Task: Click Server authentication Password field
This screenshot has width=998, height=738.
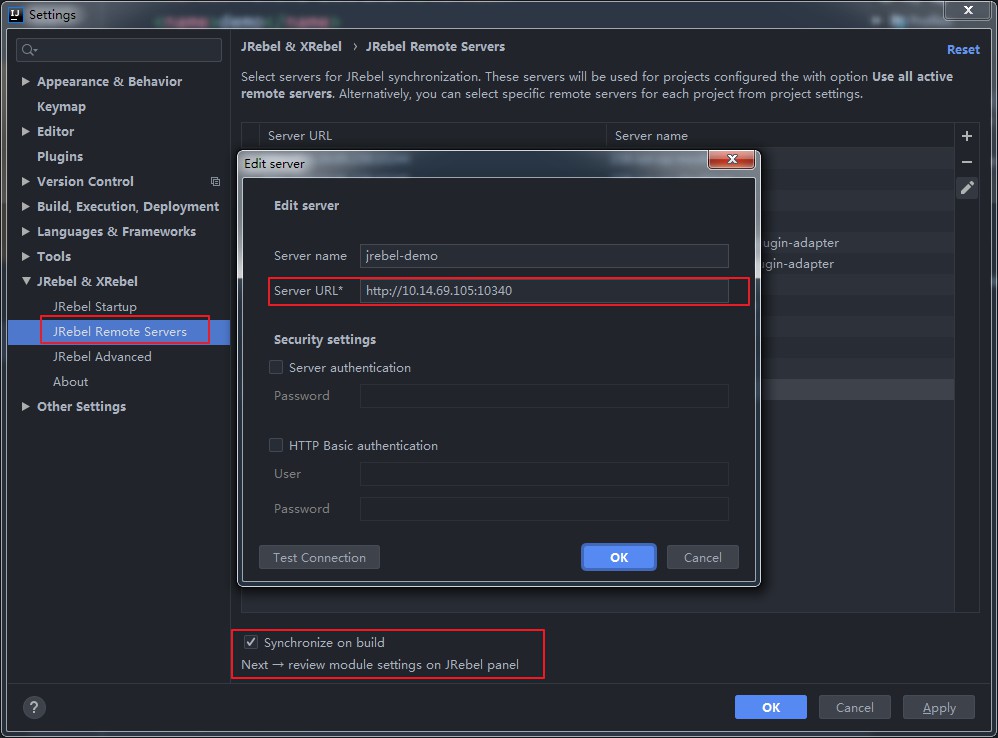Action: click(544, 396)
